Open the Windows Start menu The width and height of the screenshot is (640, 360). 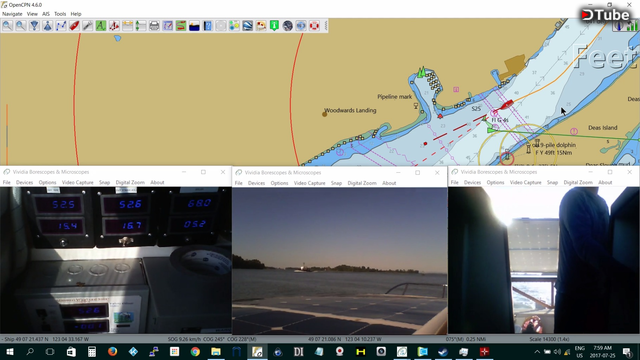(x=10, y=351)
